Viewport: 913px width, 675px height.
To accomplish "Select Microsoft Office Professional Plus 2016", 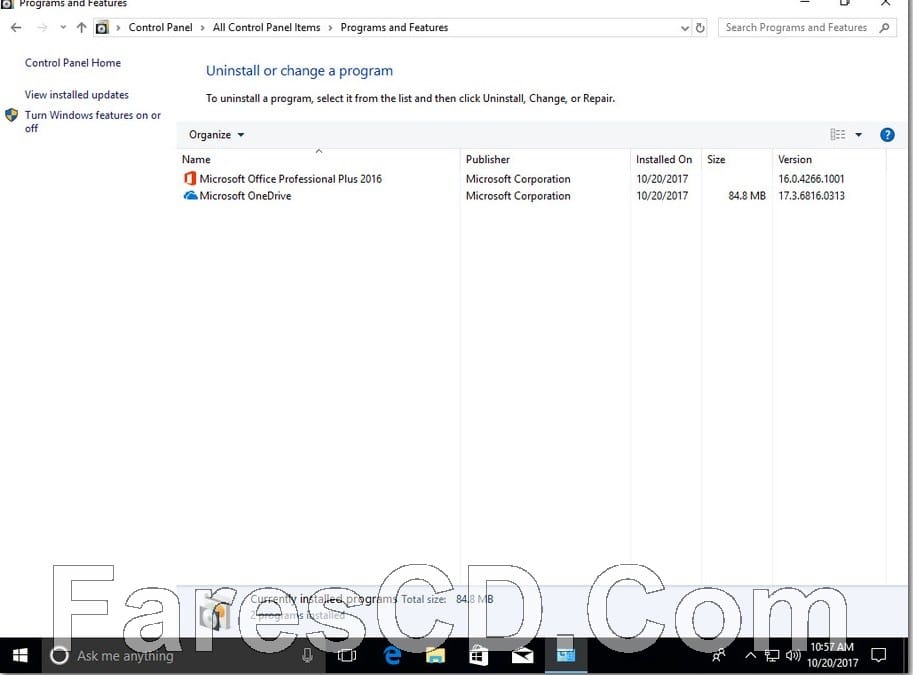I will [291, 179].
